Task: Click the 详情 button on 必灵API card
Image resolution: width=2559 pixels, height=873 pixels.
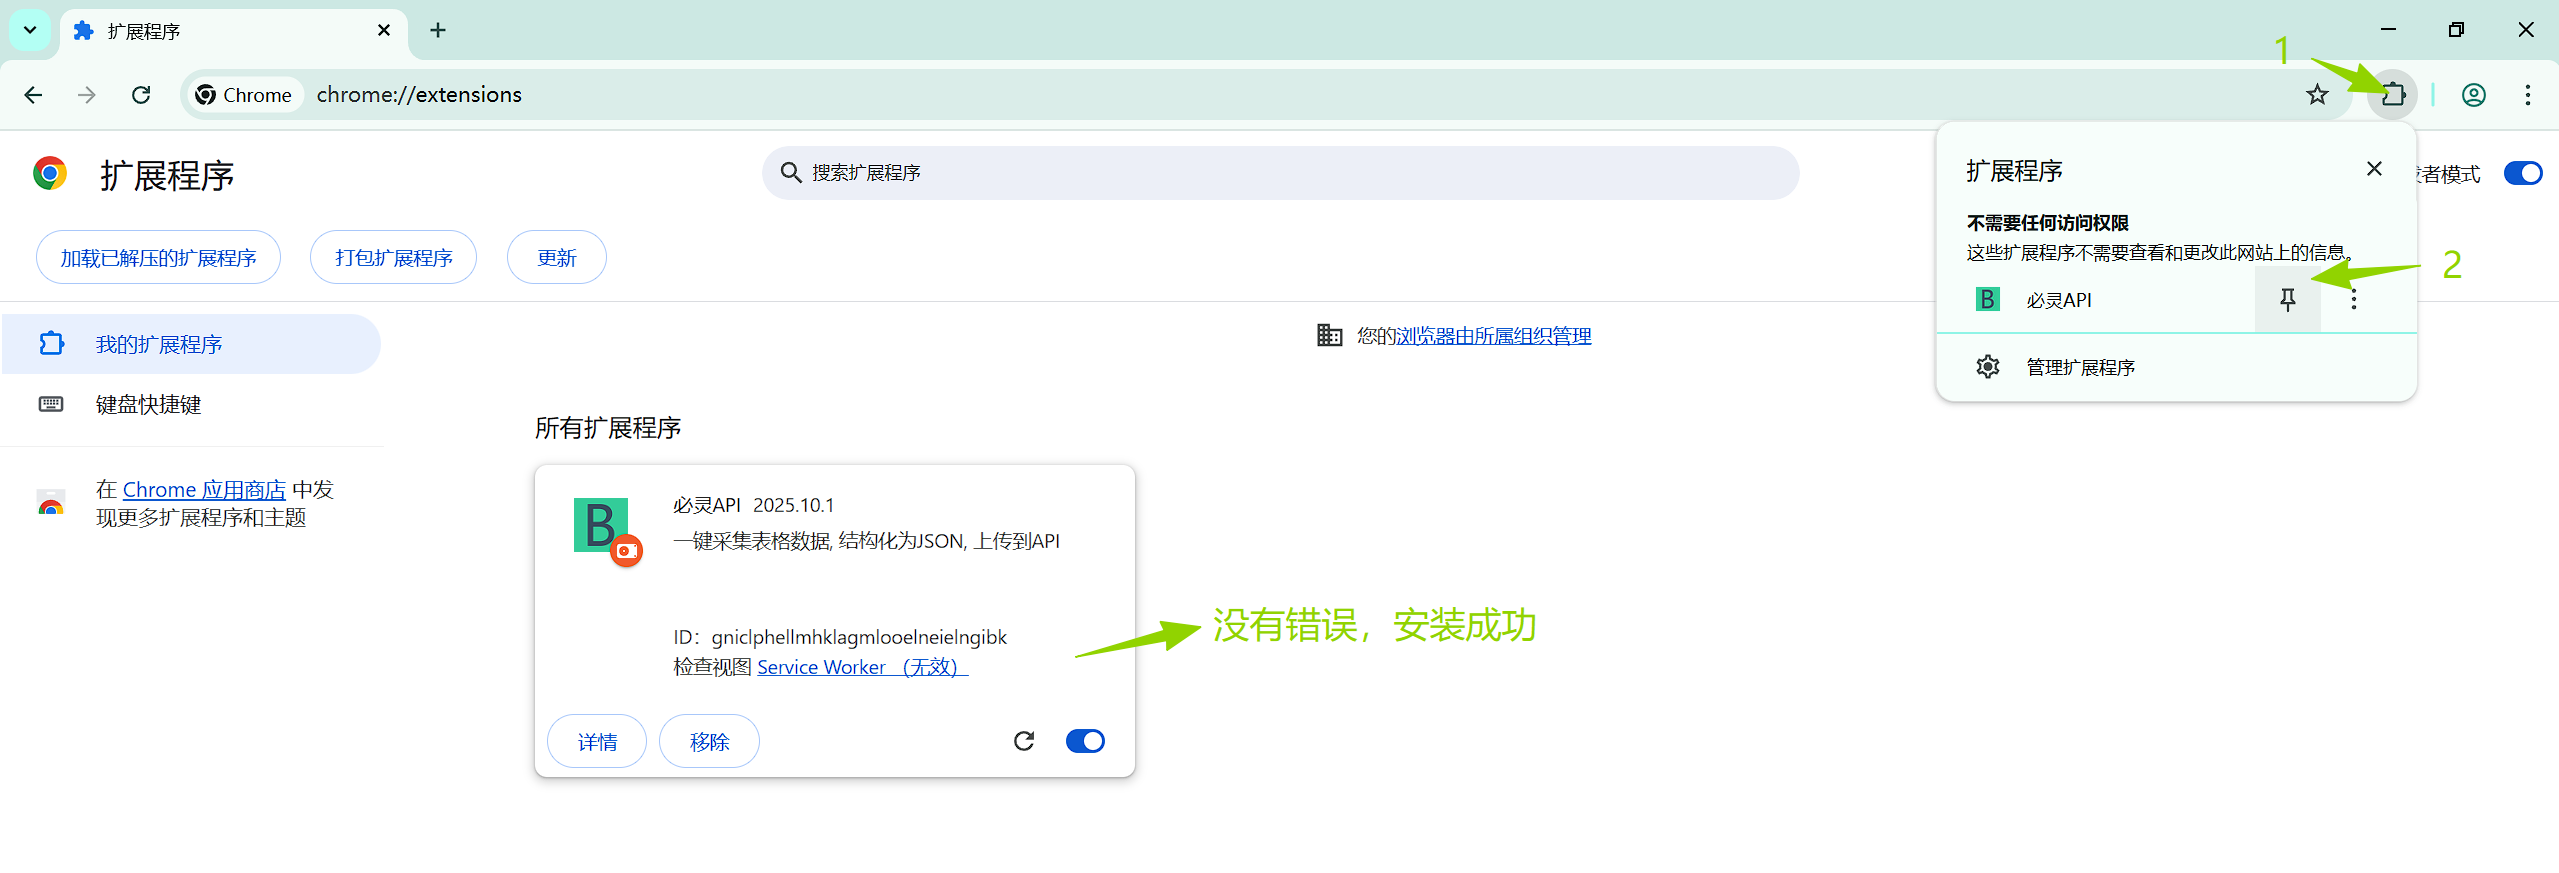Action: coord(597,741)
